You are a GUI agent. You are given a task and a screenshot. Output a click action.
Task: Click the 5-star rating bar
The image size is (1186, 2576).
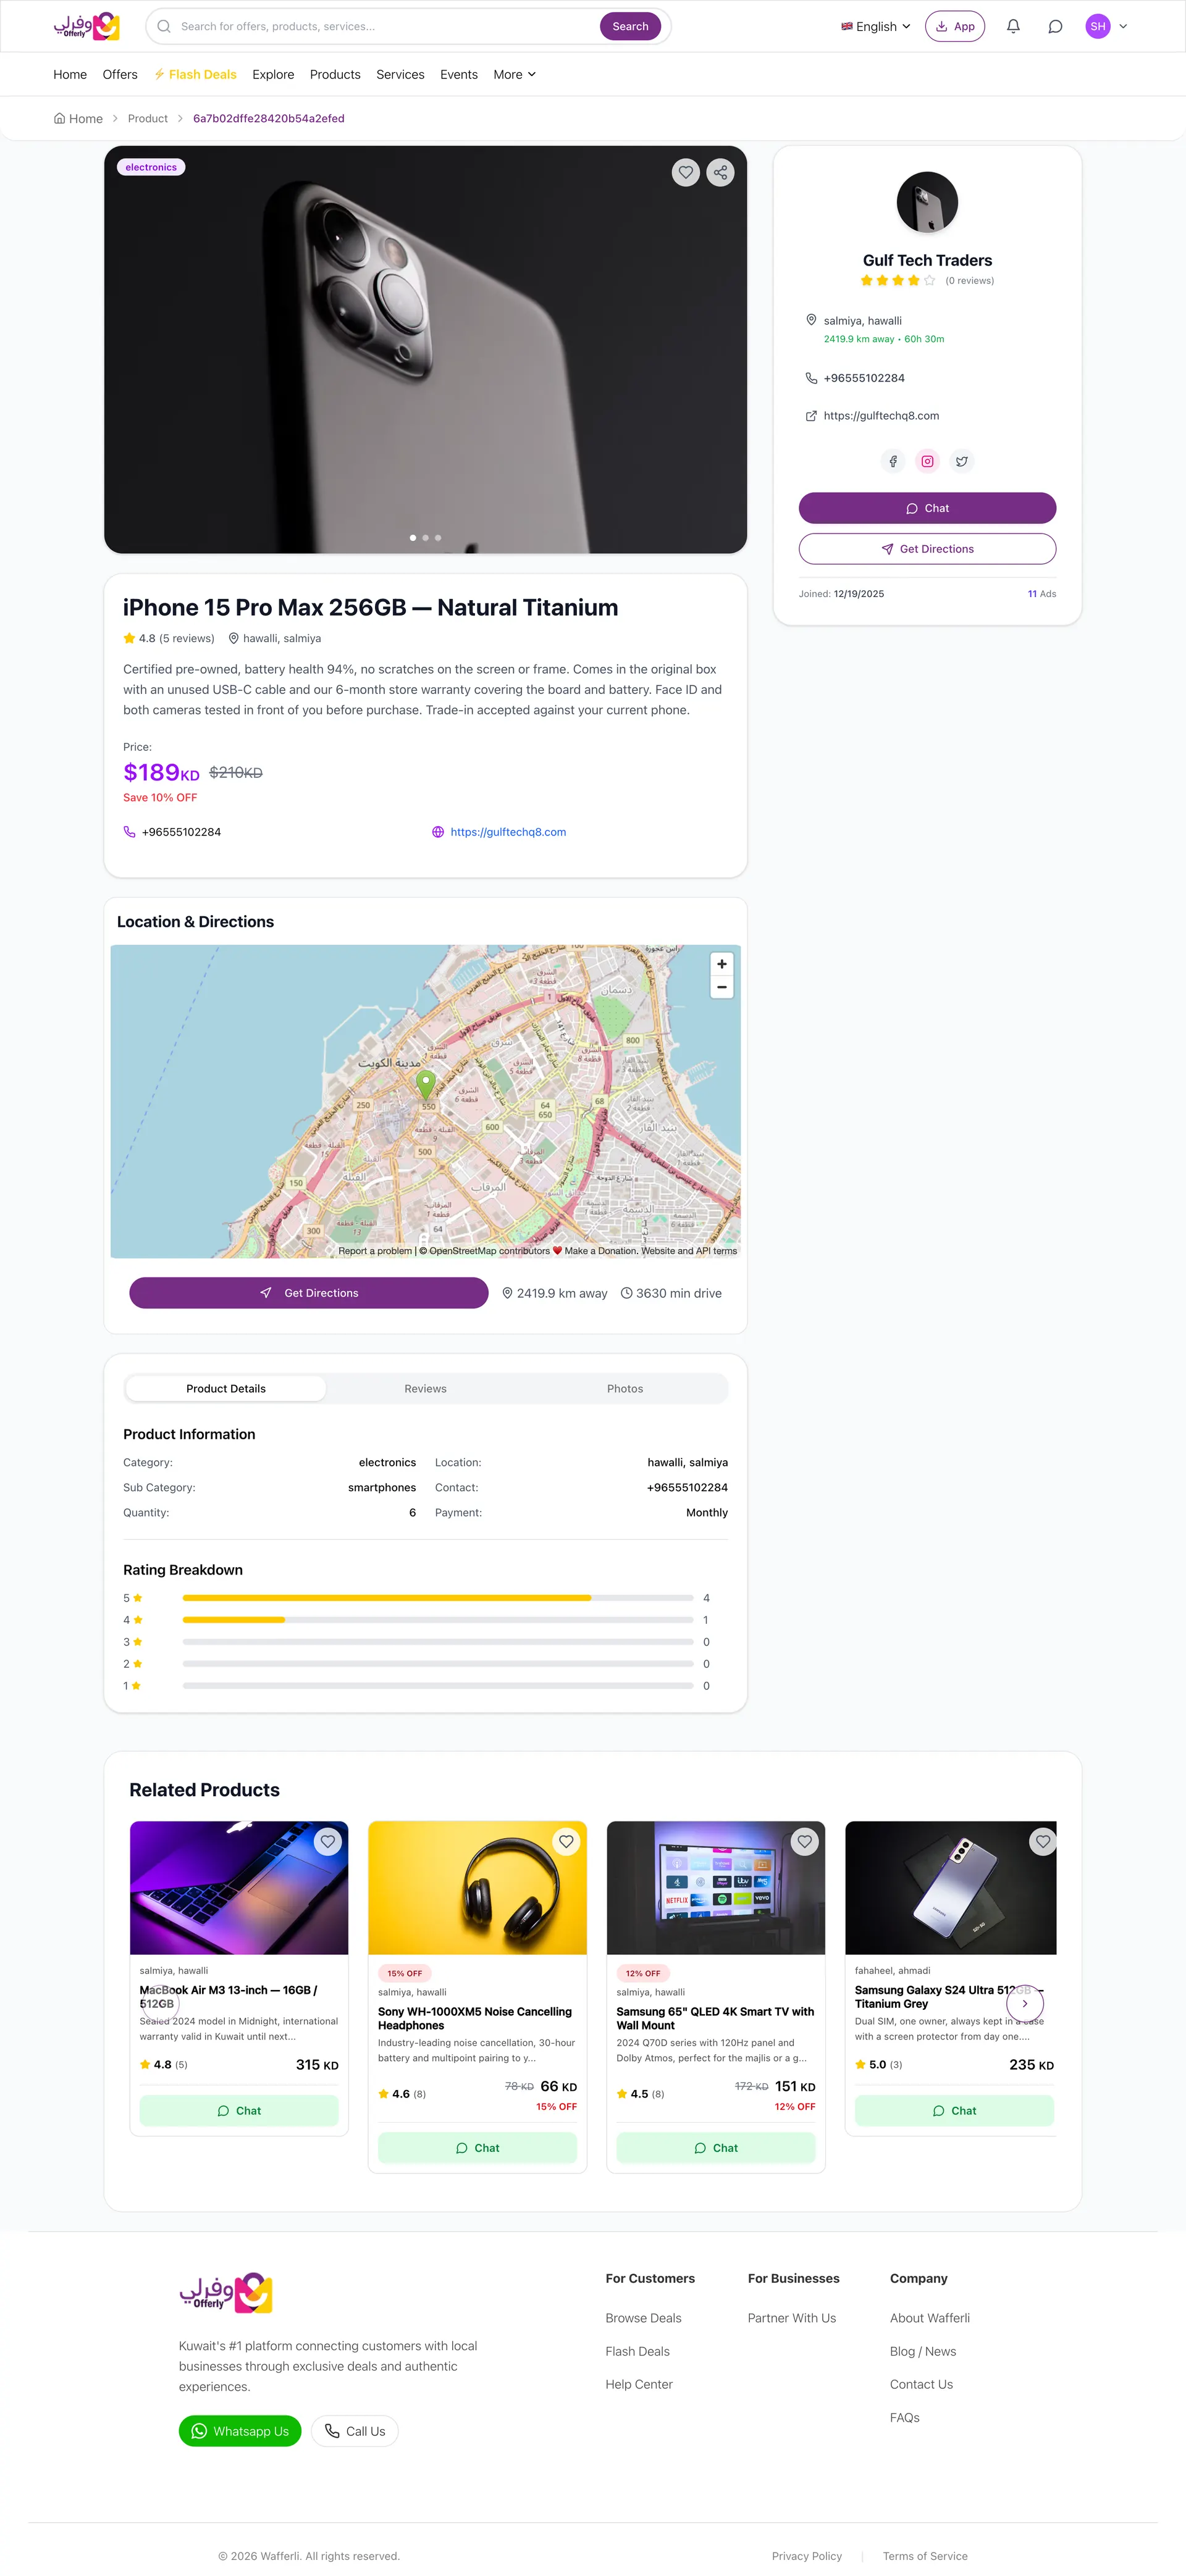coord(438,1598)
